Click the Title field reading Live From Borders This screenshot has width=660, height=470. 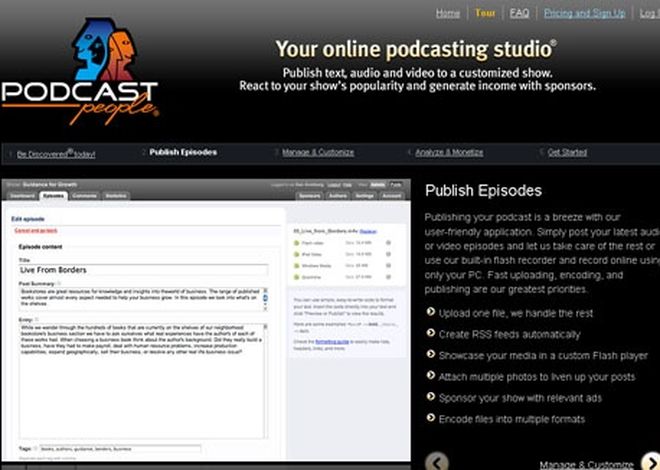[x=143, y=270]
